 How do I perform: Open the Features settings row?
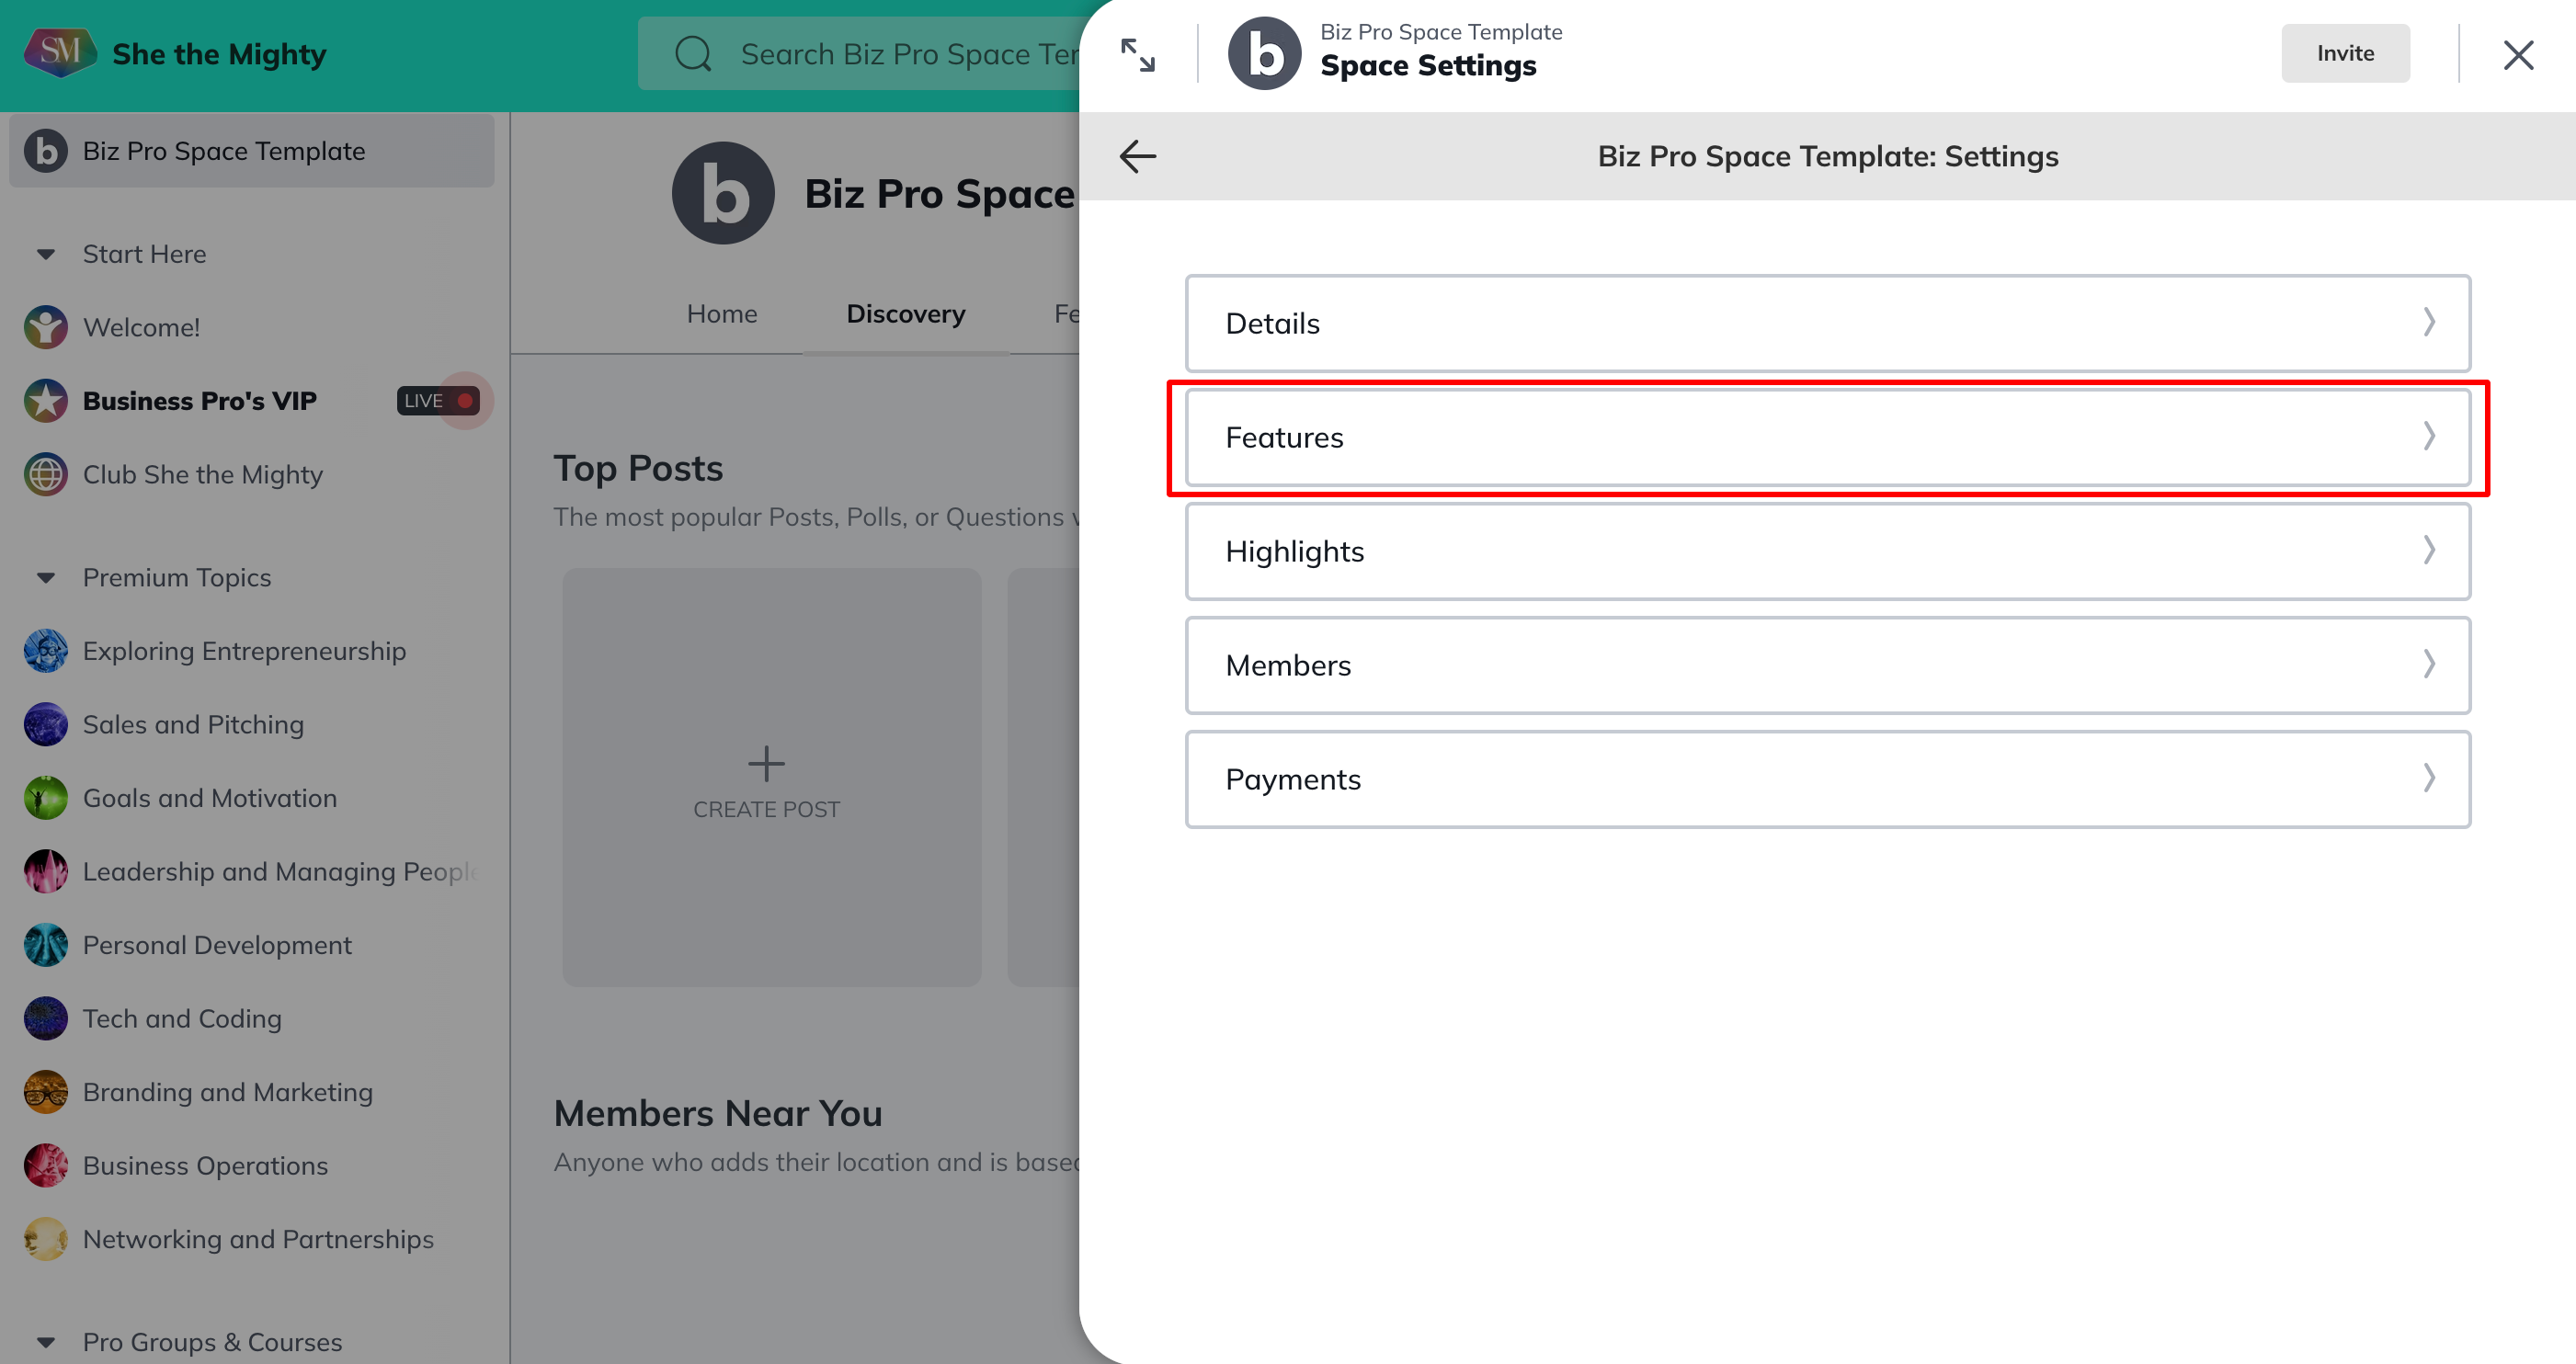click(1827, 437)
